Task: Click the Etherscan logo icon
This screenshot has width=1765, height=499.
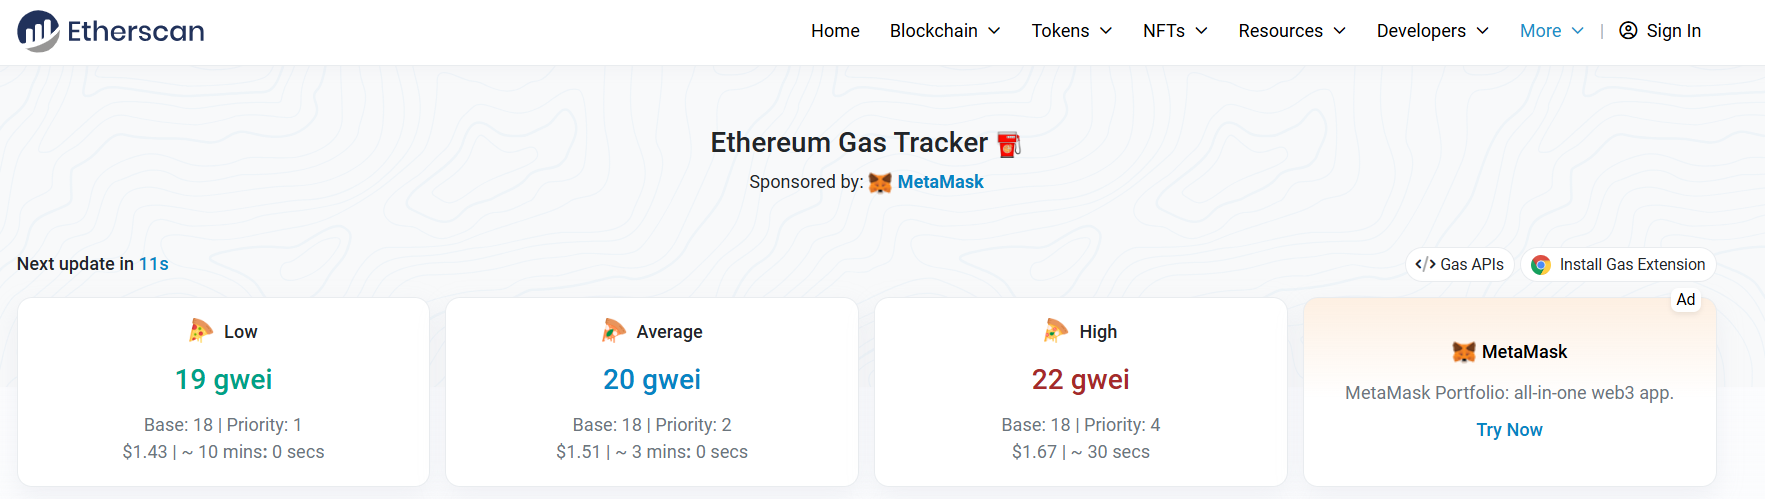Action: (38, 31)
